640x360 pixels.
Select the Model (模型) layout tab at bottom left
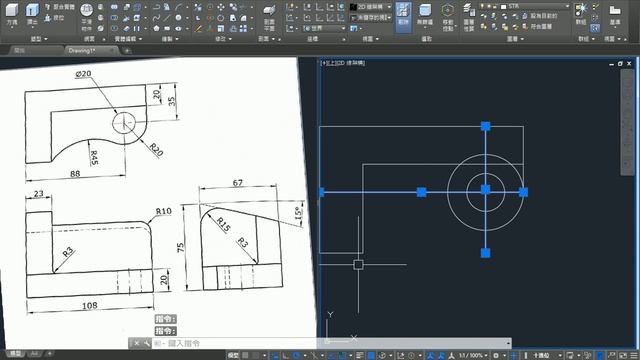coord(16,353)
